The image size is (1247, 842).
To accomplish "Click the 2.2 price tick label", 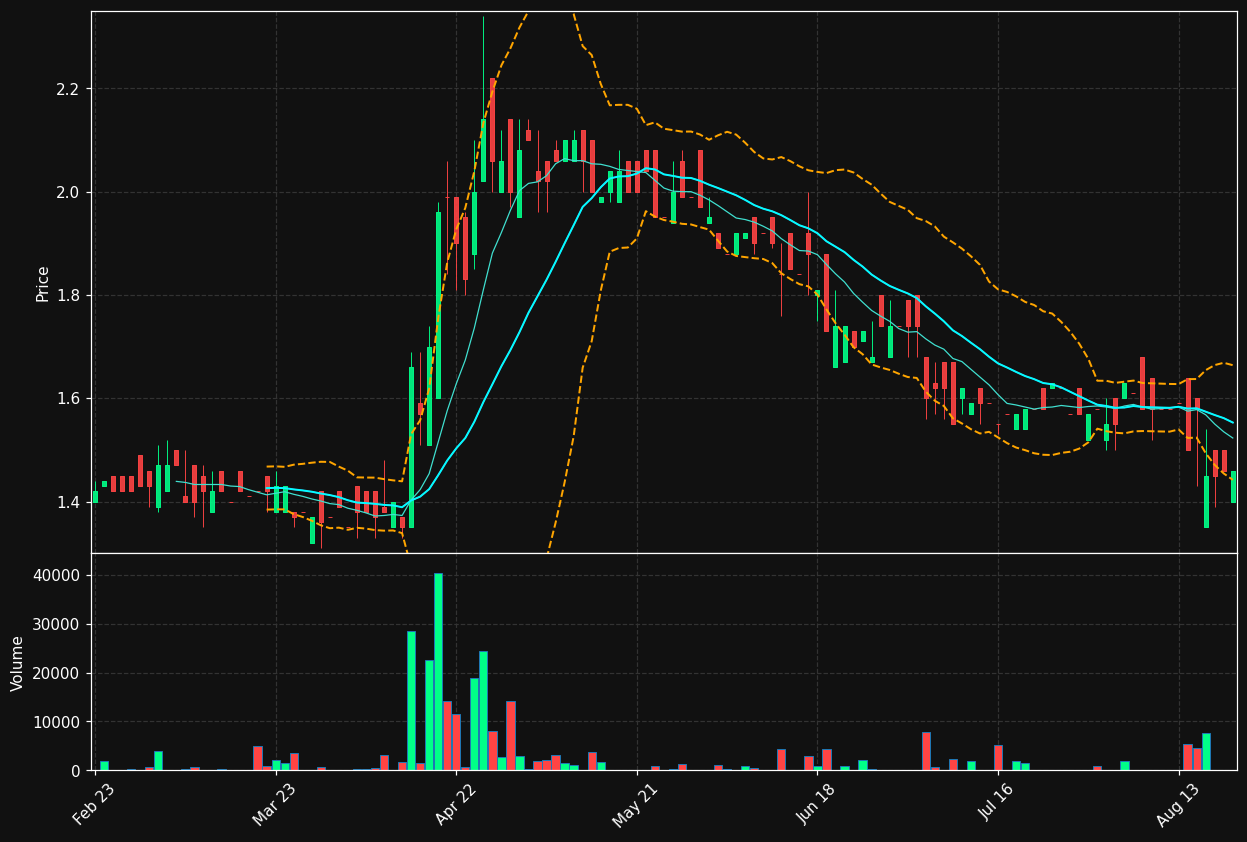I will tap(70, 89).
